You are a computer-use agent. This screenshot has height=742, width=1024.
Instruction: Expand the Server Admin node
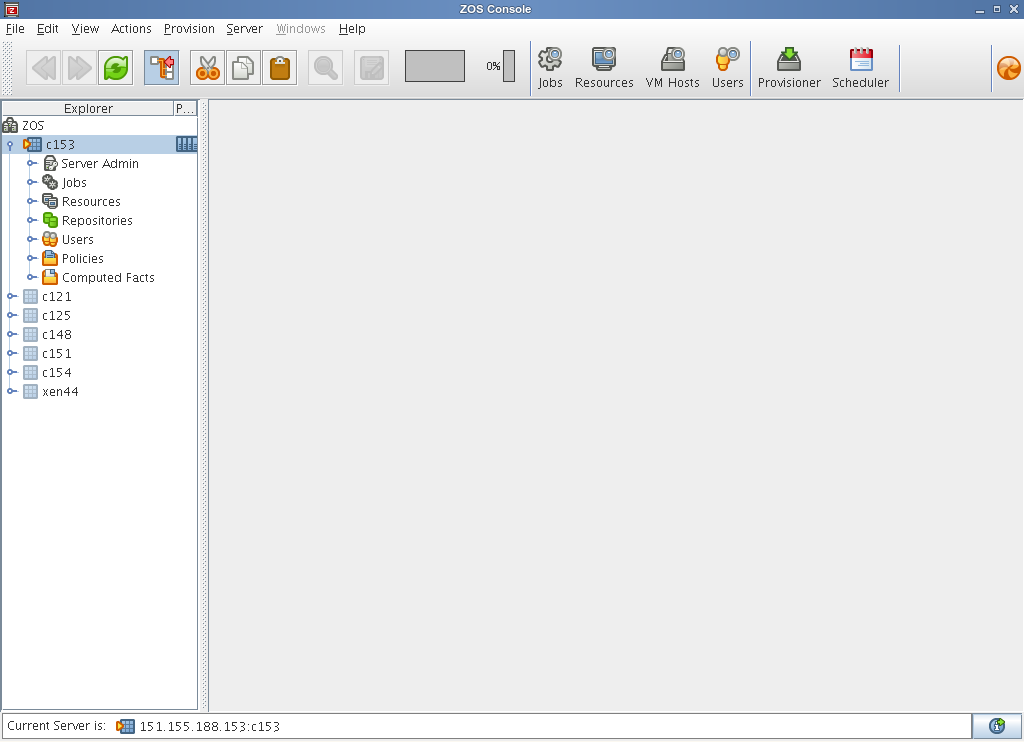pyautogui.click(x=31, y=163)
